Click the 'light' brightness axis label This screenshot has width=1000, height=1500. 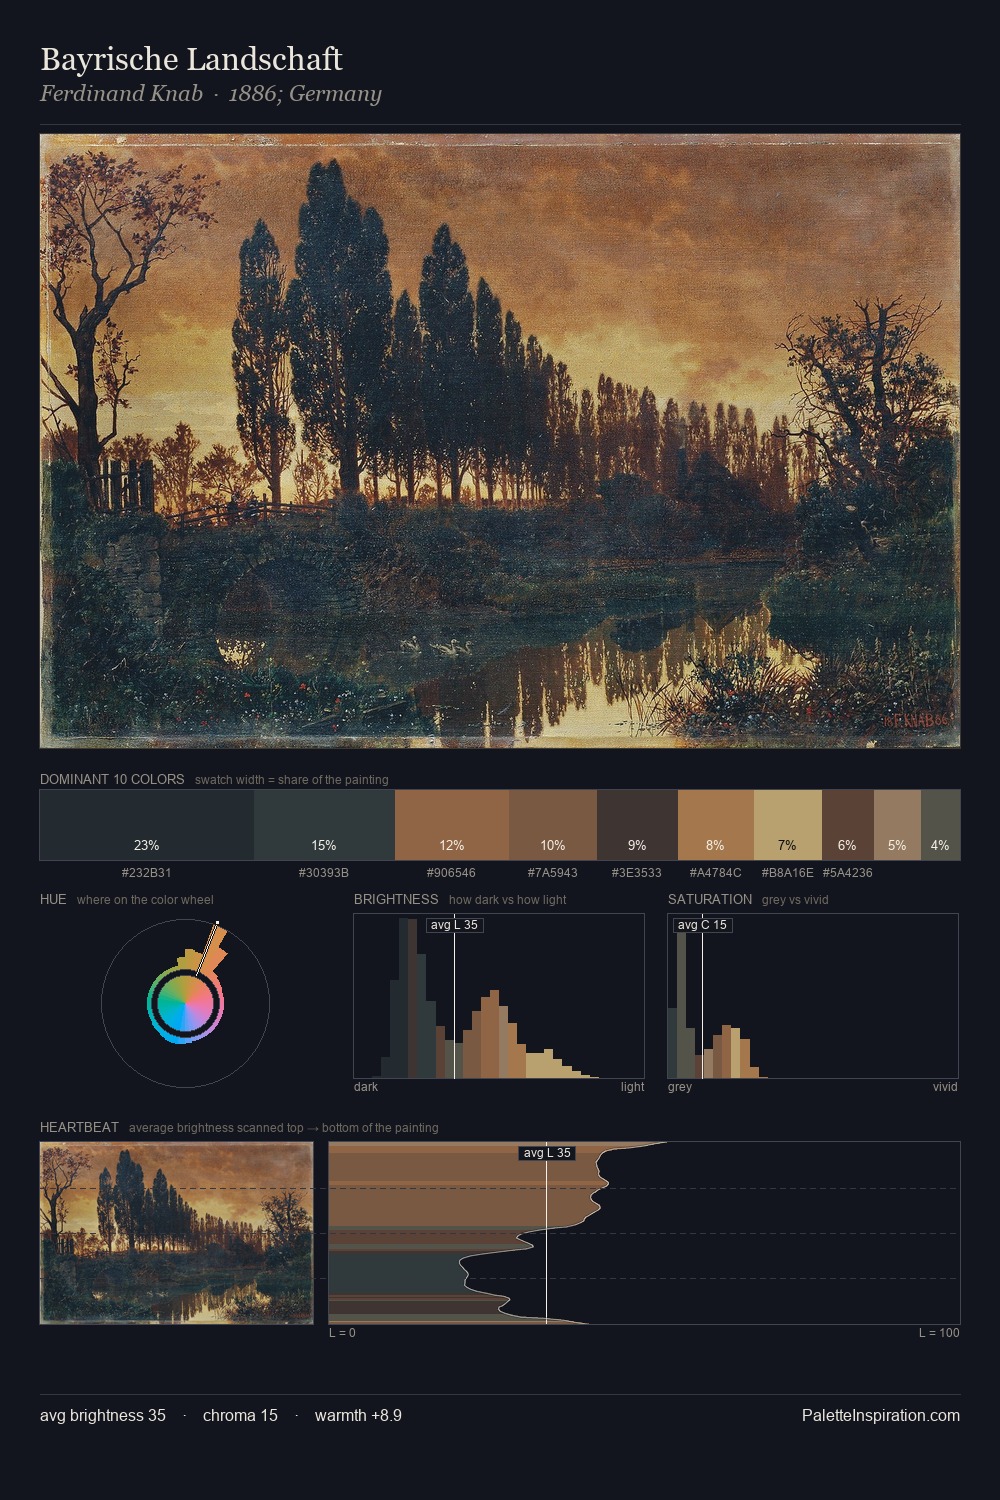pyautogui.click(x=632, y=1087)
